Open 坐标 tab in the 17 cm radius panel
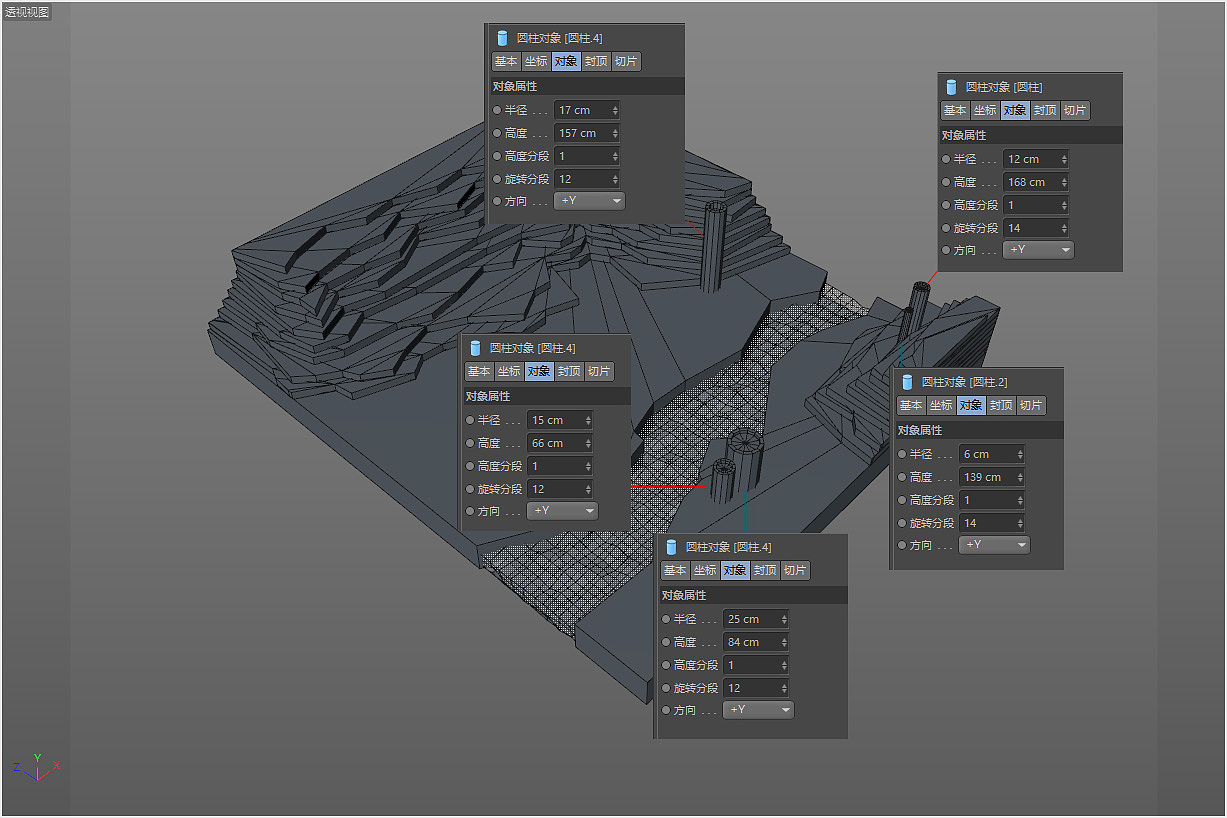Image resolution: width=1227 pixels, height=818 pixels. coord(536,61)
